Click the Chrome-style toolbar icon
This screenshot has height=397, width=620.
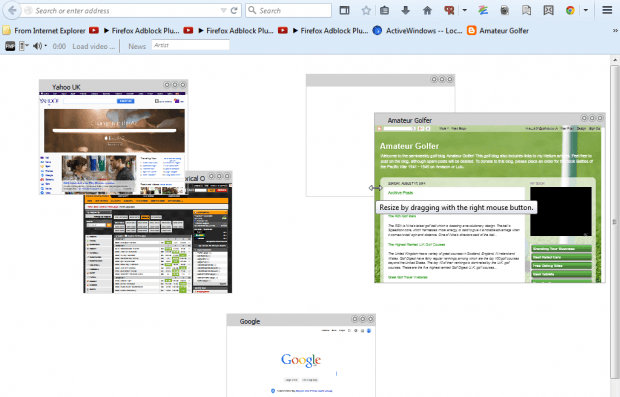pos(570,11)
